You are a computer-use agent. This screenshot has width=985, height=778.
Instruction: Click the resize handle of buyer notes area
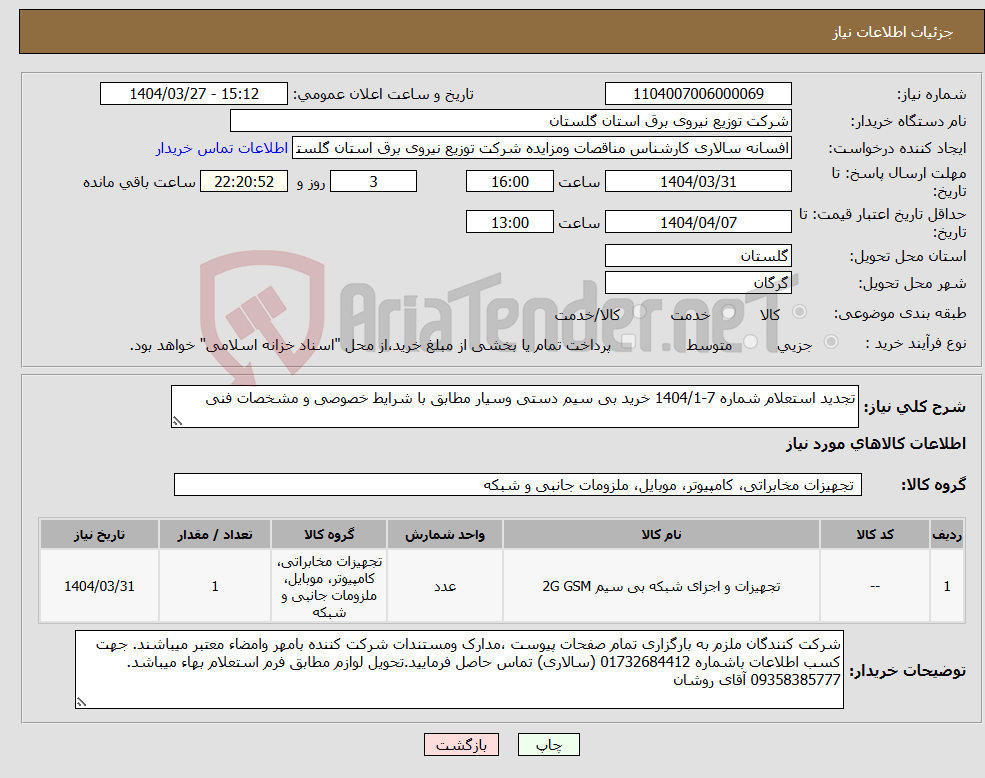click(81, 702)
